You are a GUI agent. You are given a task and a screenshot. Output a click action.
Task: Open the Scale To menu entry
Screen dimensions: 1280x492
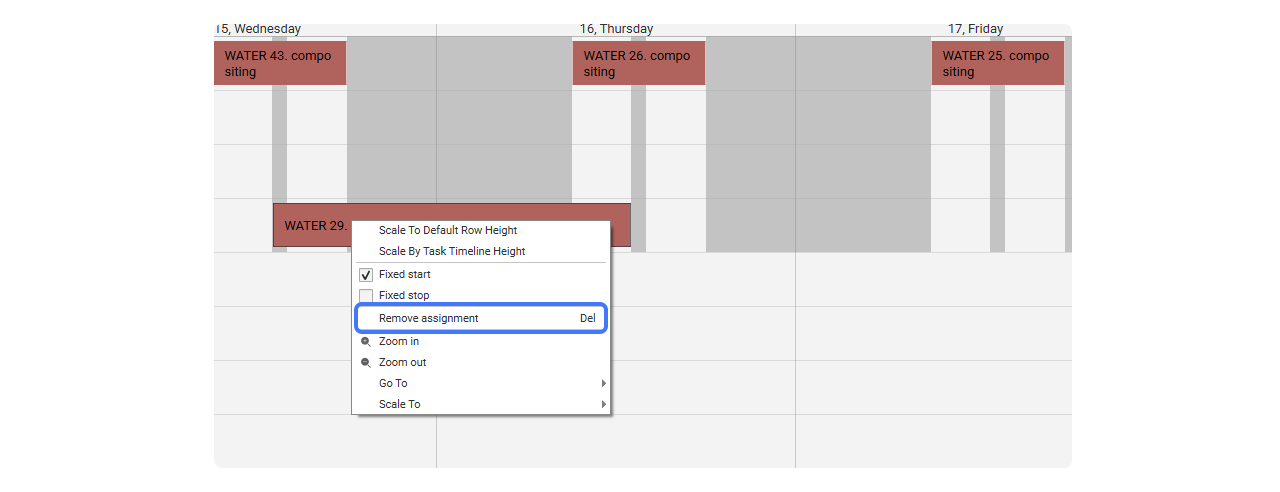(x=481, y=405)
